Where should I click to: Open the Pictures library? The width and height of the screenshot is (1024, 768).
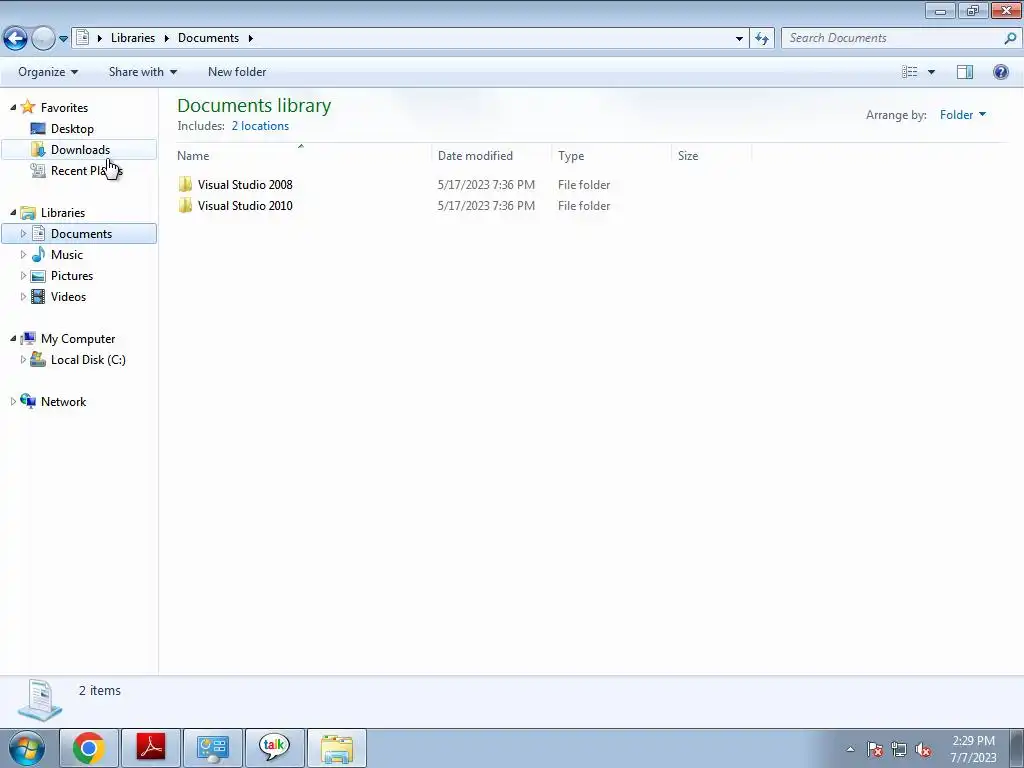(72, 276)
